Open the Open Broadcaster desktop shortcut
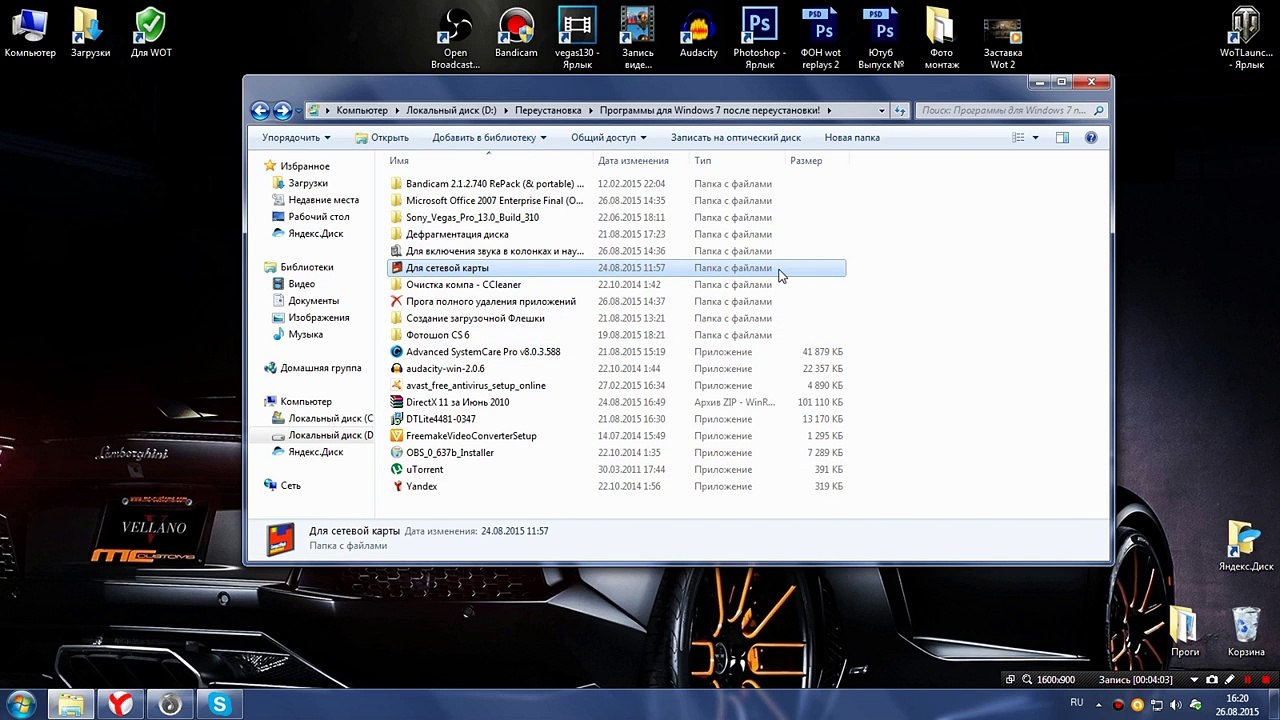This screenshot has width=1280, height=720. (x=455, y=39)
